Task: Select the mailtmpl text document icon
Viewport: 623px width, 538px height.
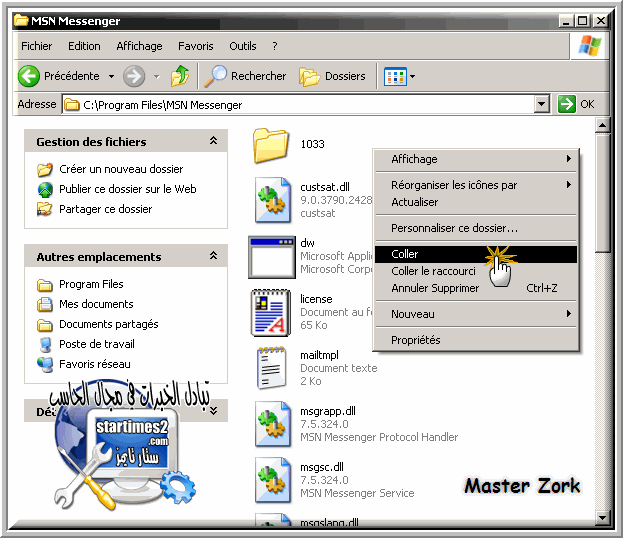Action: click(x=271, y=368)
